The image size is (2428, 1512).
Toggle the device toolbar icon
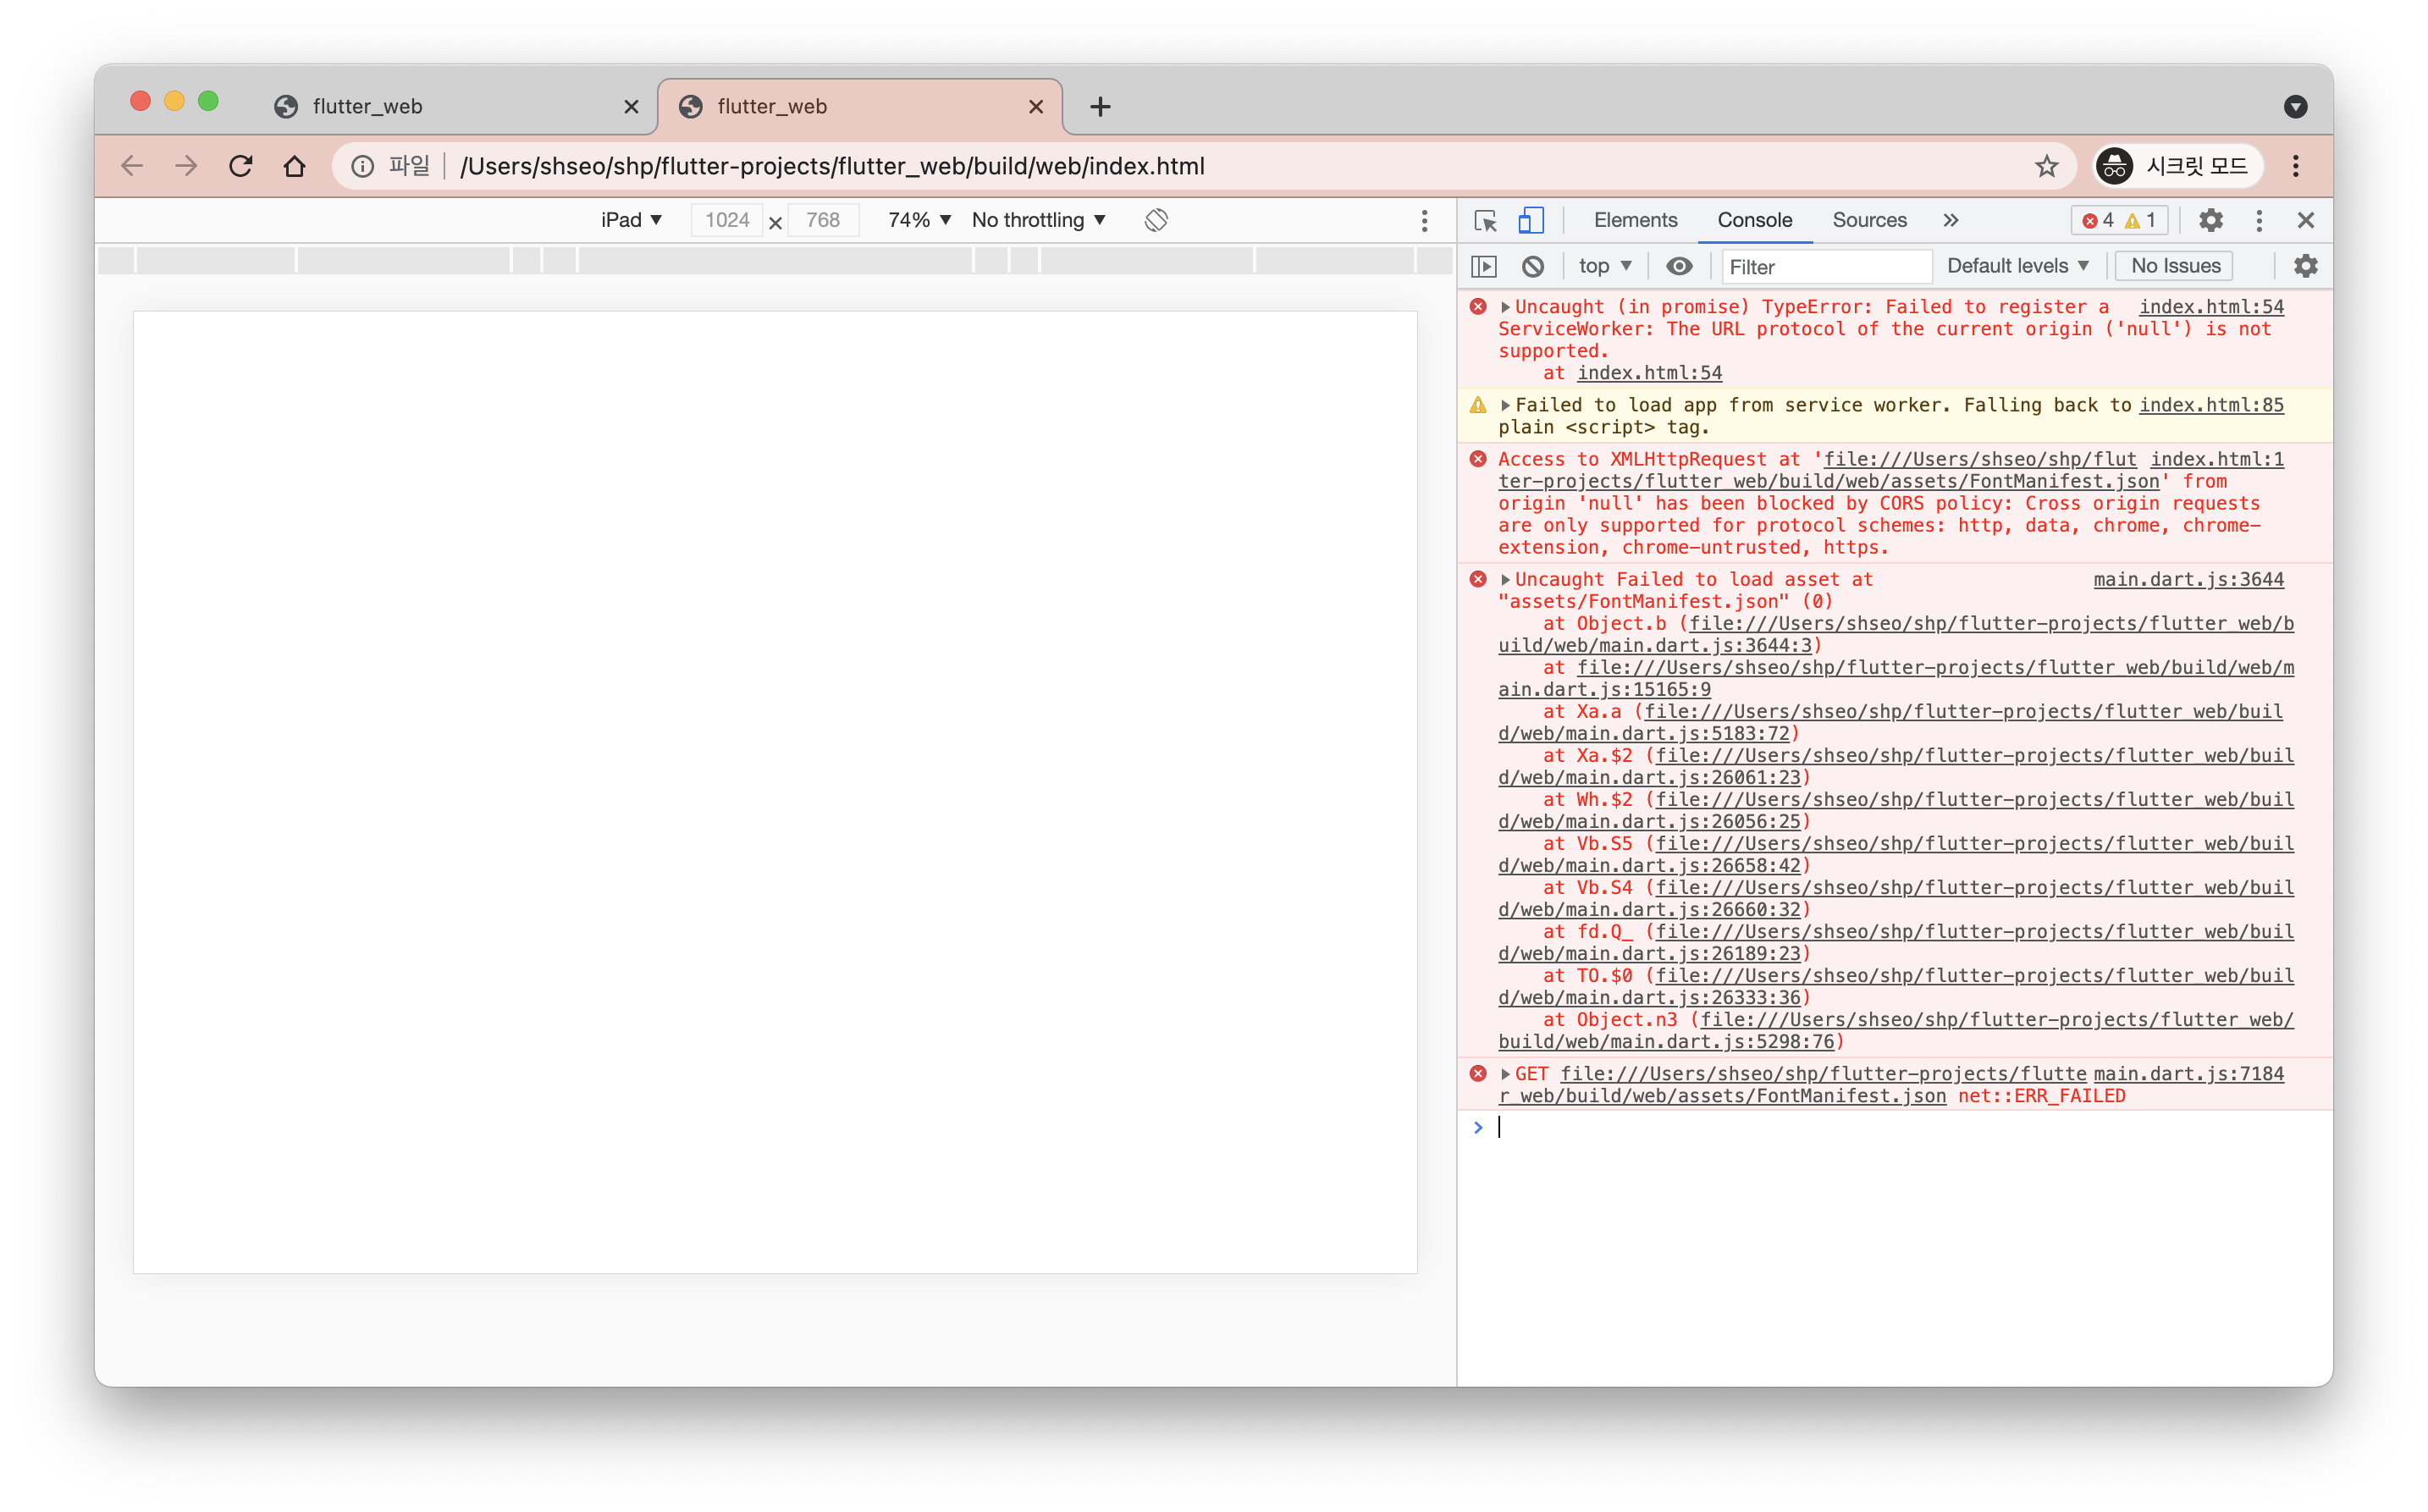coord(1530,220)
